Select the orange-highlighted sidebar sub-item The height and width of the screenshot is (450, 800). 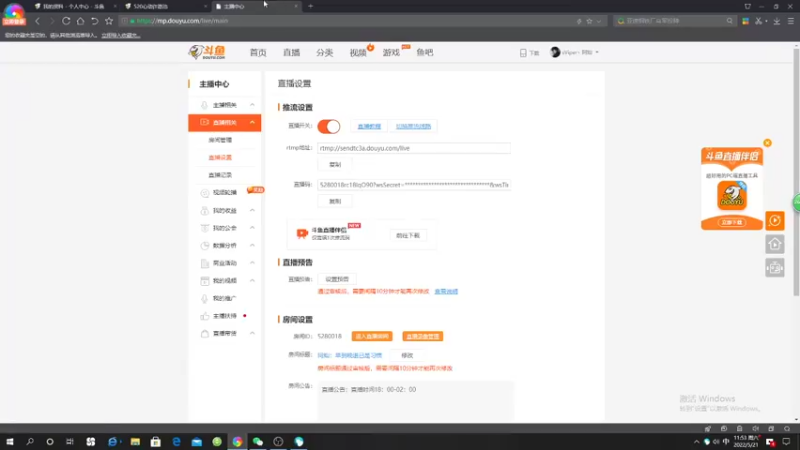click(220, 157)
